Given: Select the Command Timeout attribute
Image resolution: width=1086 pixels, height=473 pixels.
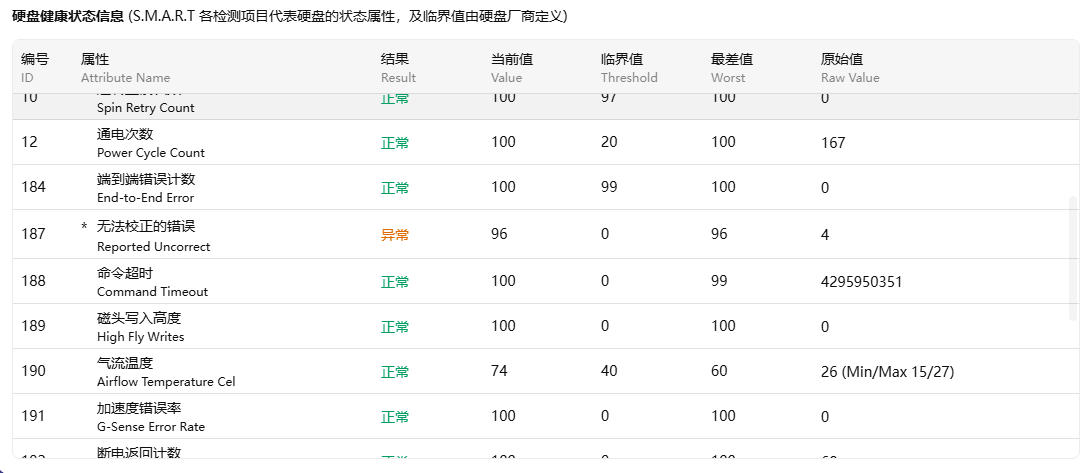Looking at the screenshot, I should (546, 281).
